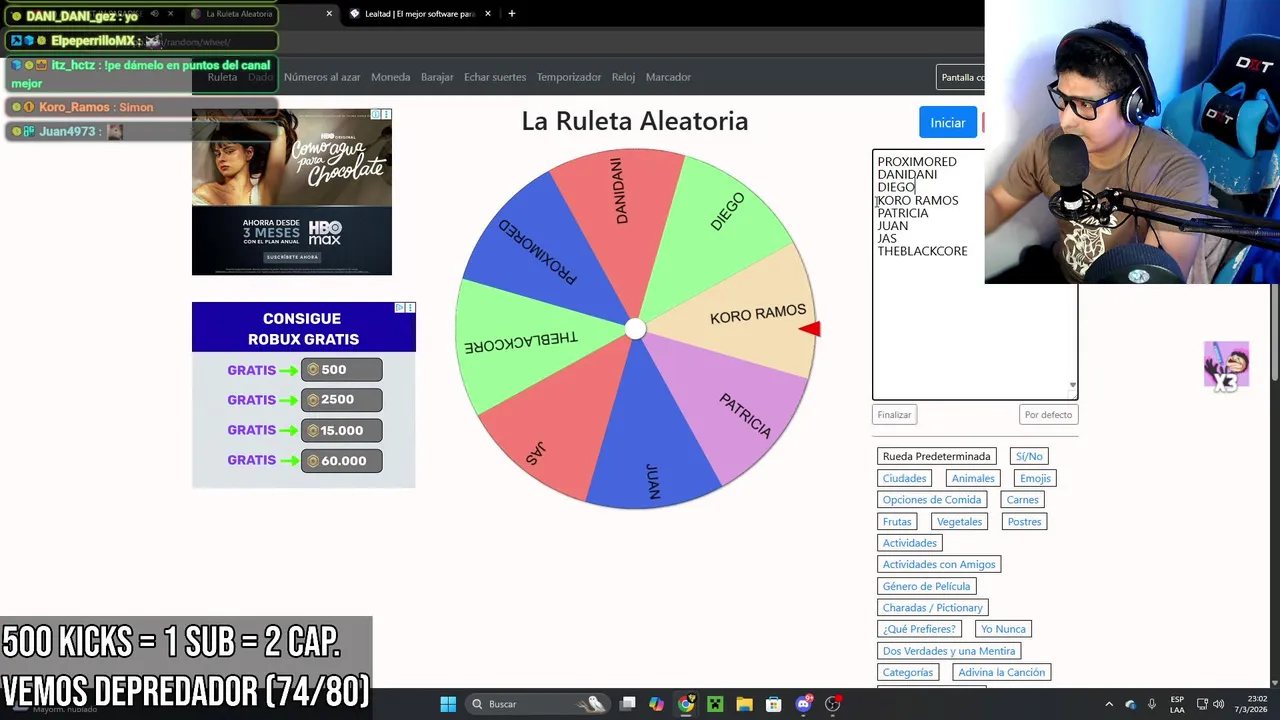Close the La Ruleta Aleatoria tab
Screen dimensions: 1280x720
pyautogui.click(x=329, y=14)
